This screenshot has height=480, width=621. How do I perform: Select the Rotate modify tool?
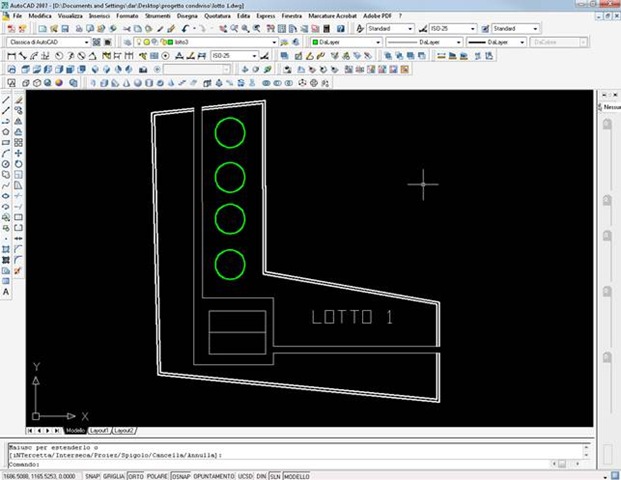(x=19, y=164)
